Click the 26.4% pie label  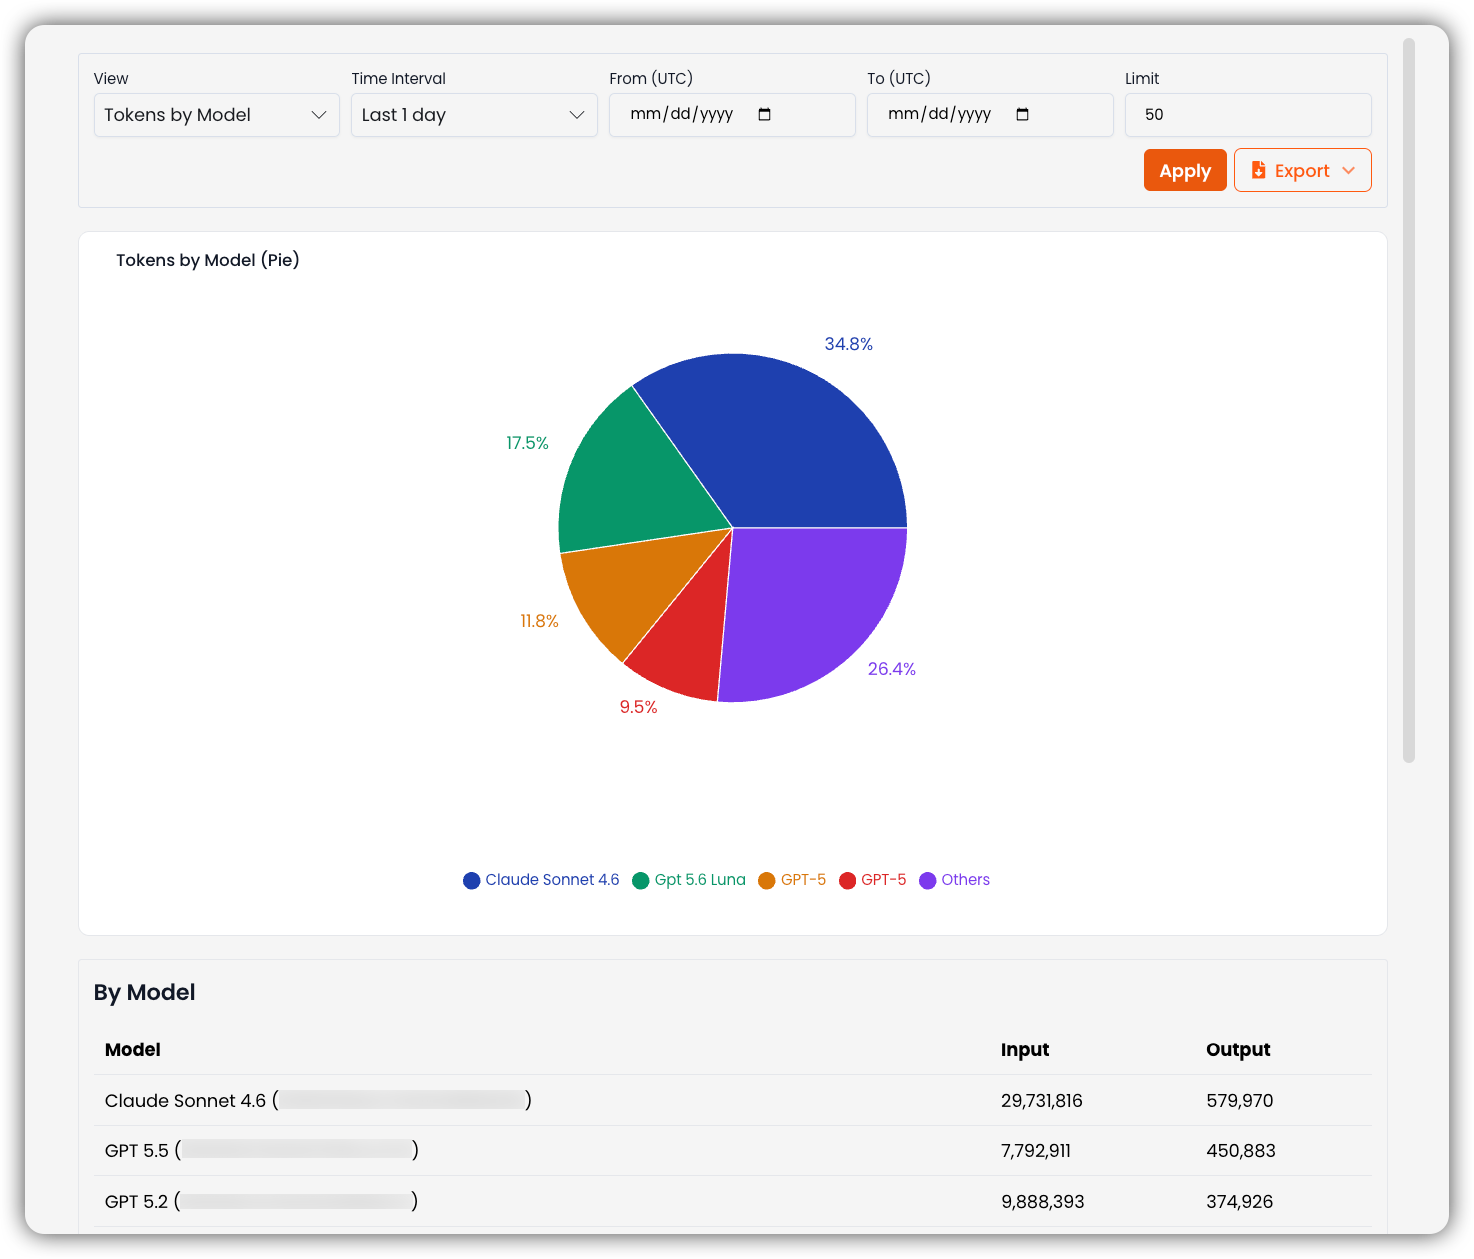(891, 669)
